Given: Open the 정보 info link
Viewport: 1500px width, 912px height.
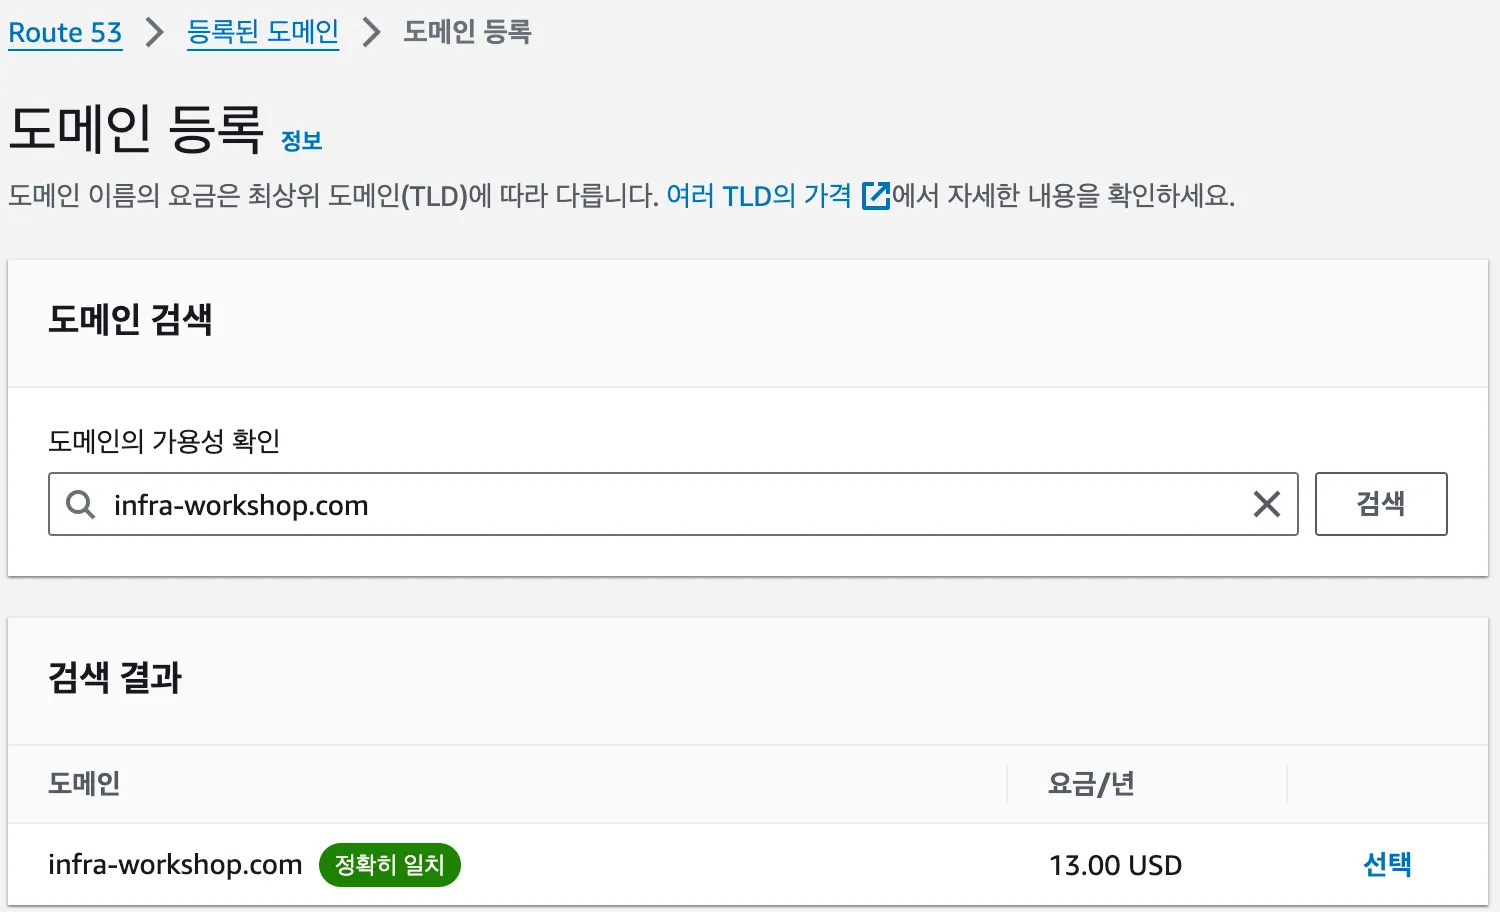Looking at the screenshot, I should [301, 141].
